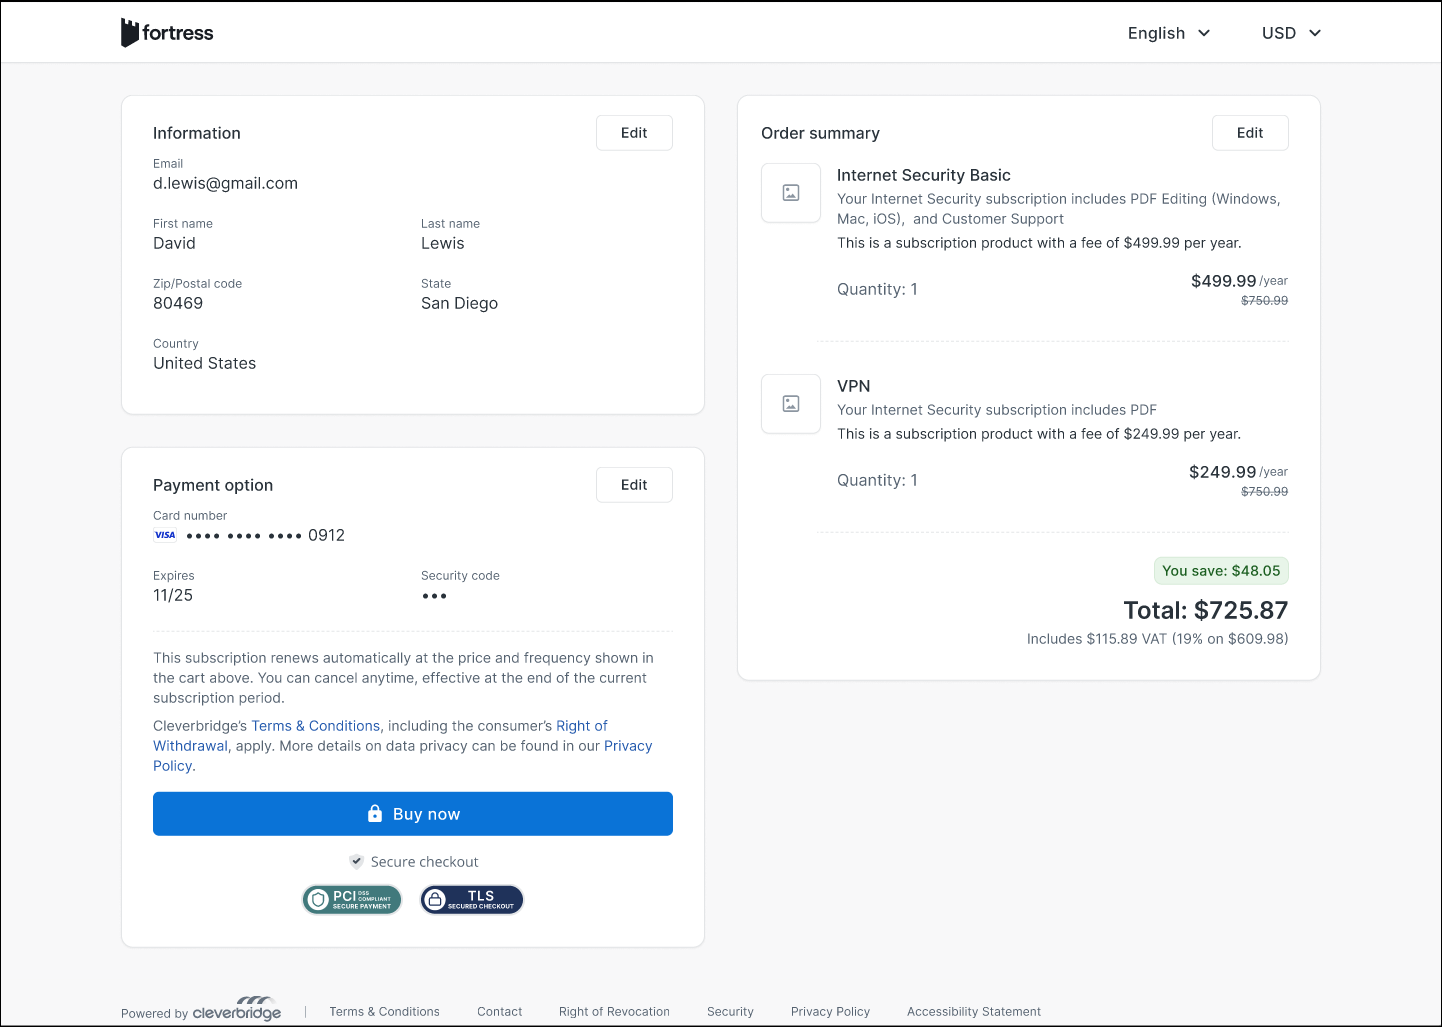Open the English language dropdown

(x=1168, y=33)
